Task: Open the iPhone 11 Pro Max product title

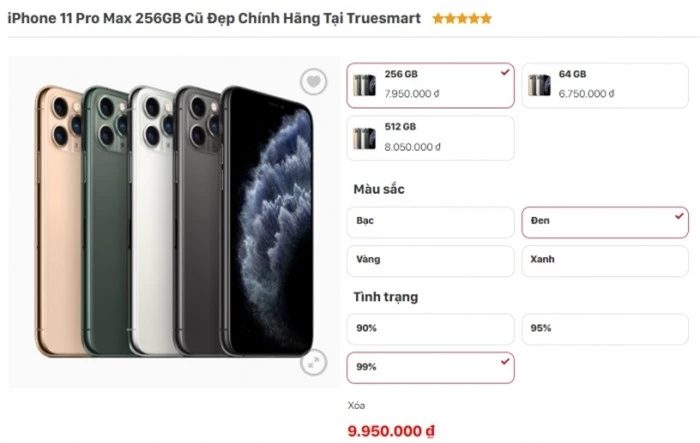Action: pos(214,18)
